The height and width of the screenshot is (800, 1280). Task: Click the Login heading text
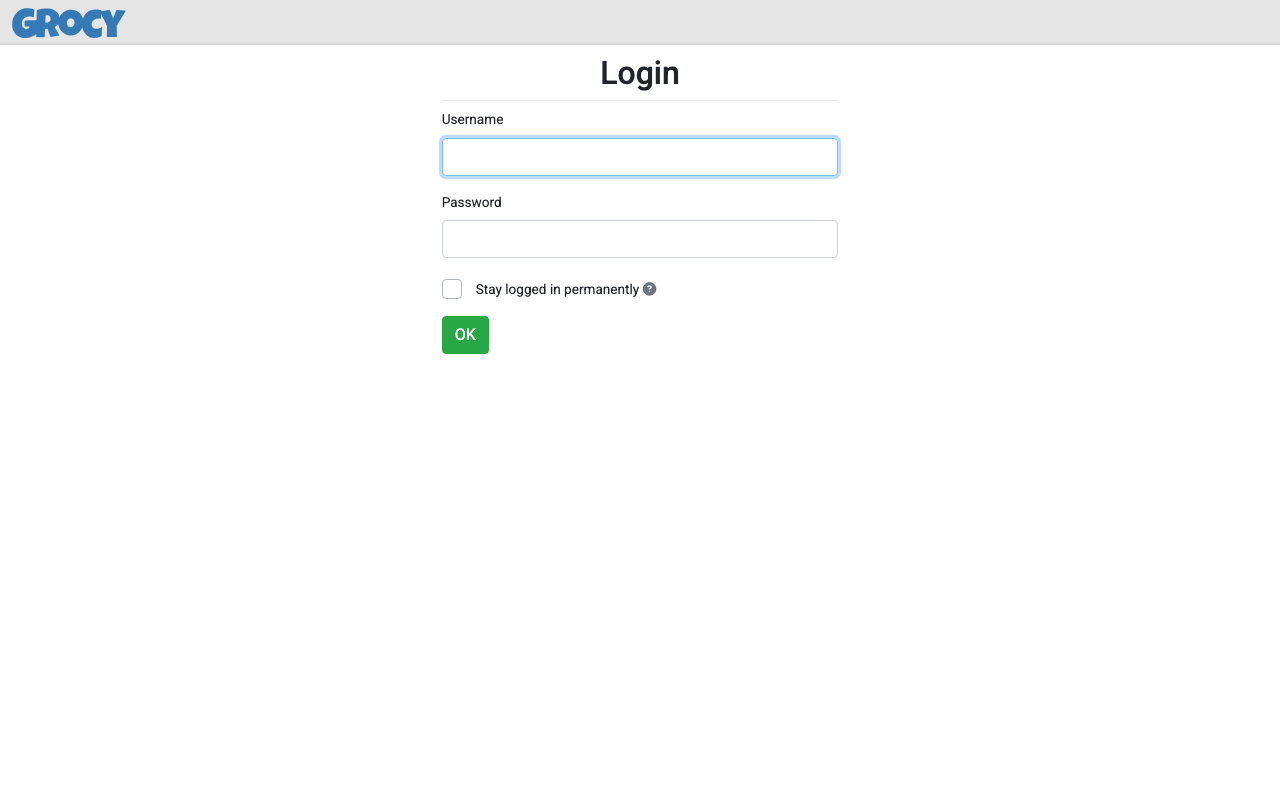640,73
